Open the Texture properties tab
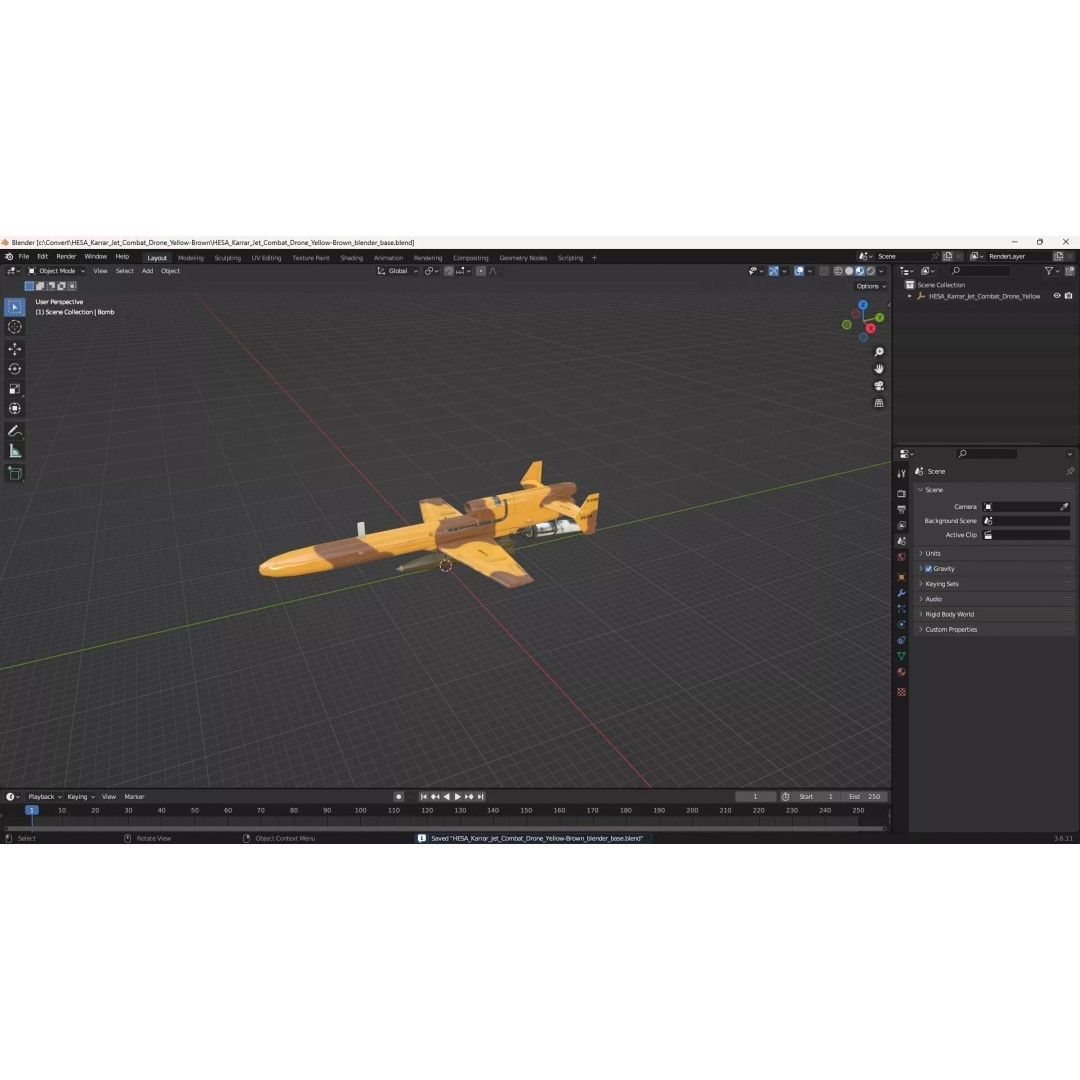1080x1080 pixels. click(902, 692)
